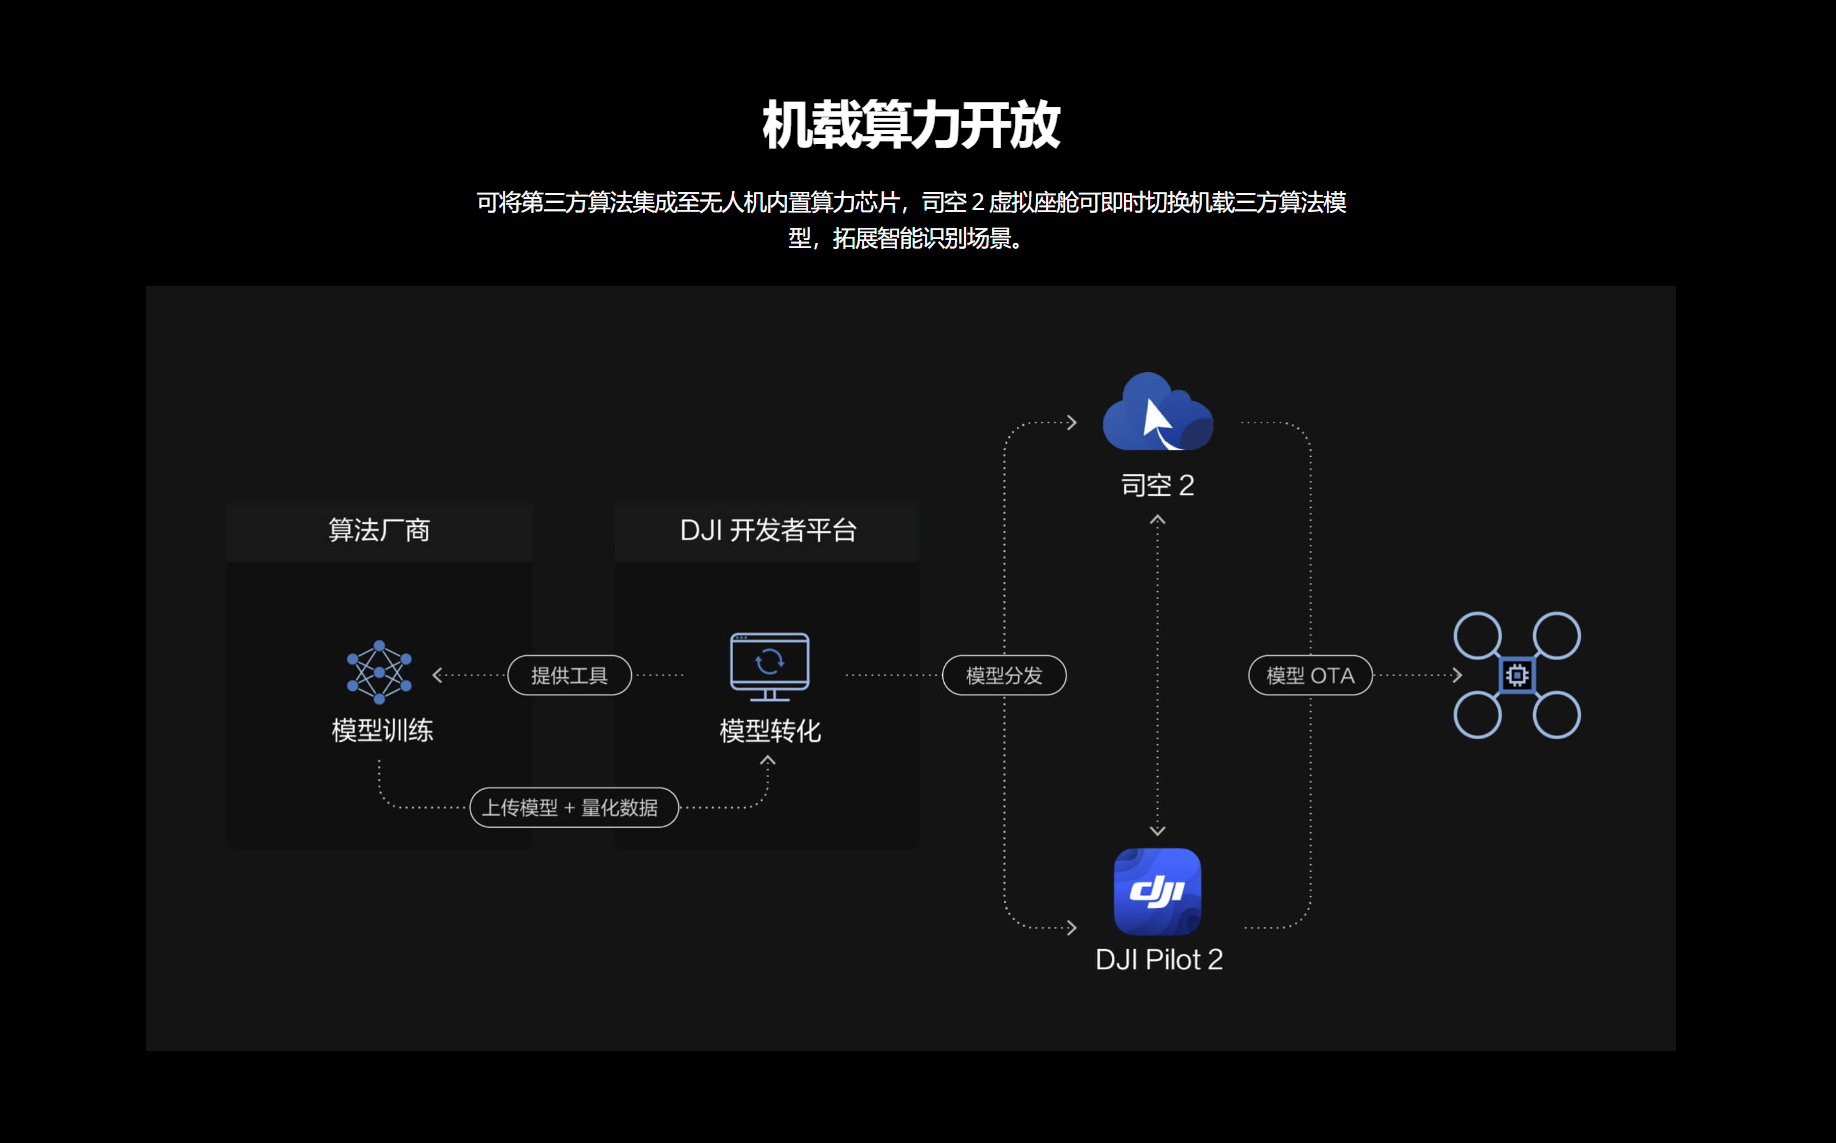Viewport: 1836px width, 1143px height.
Task: Click the down arrowhead above DJI Pilot 2
Action: 1158,830
